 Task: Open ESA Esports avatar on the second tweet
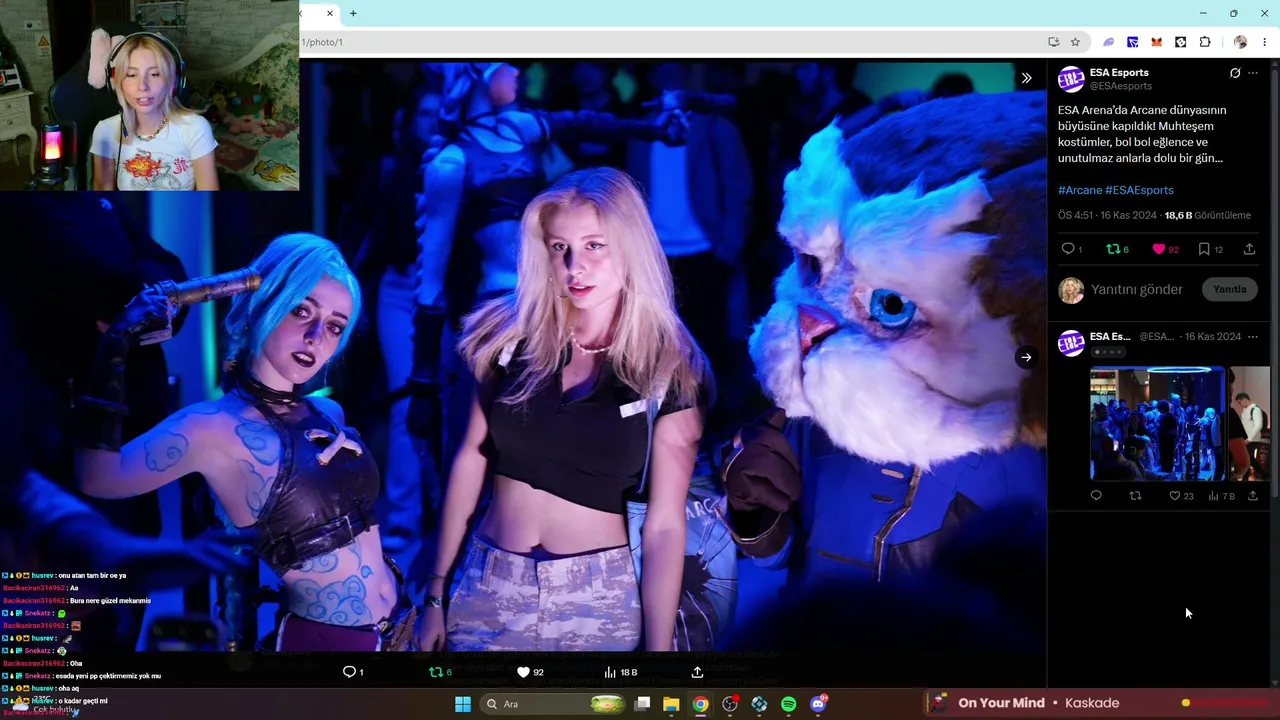click(1071, 343)
